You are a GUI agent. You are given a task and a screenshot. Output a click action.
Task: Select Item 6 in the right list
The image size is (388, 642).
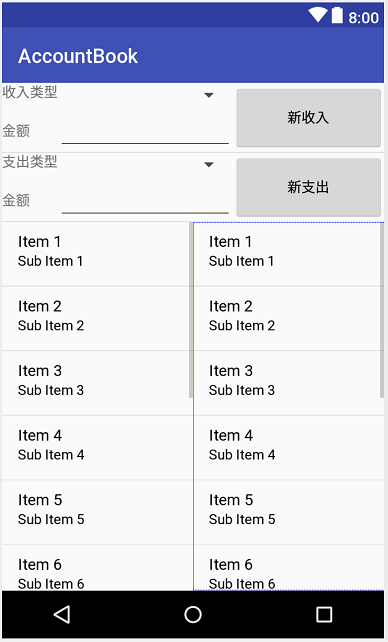click(x=289, y=568)
